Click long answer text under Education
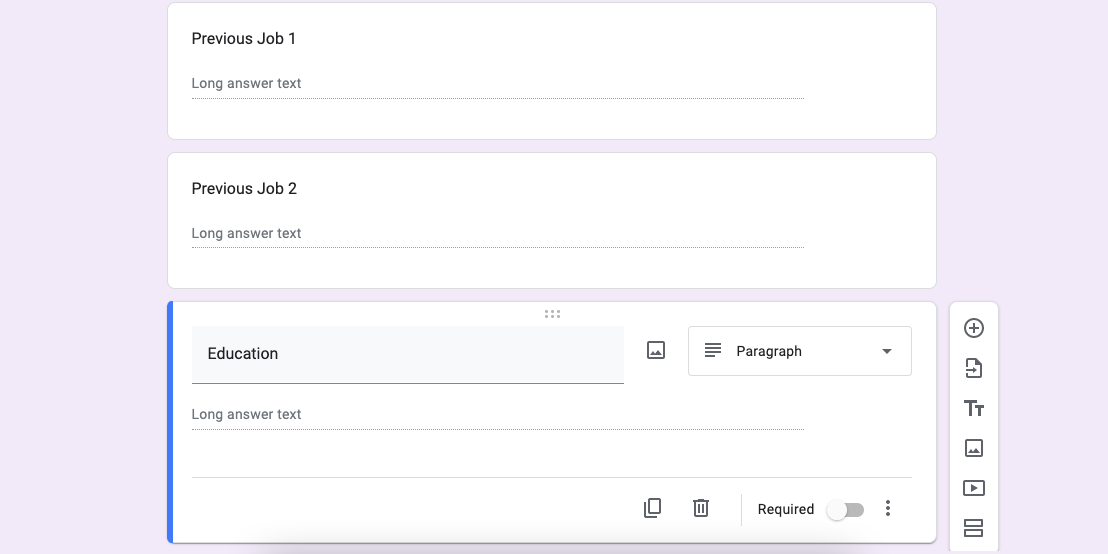The height and width of the screenshot is (554, 1108). (x=247, y=415)
